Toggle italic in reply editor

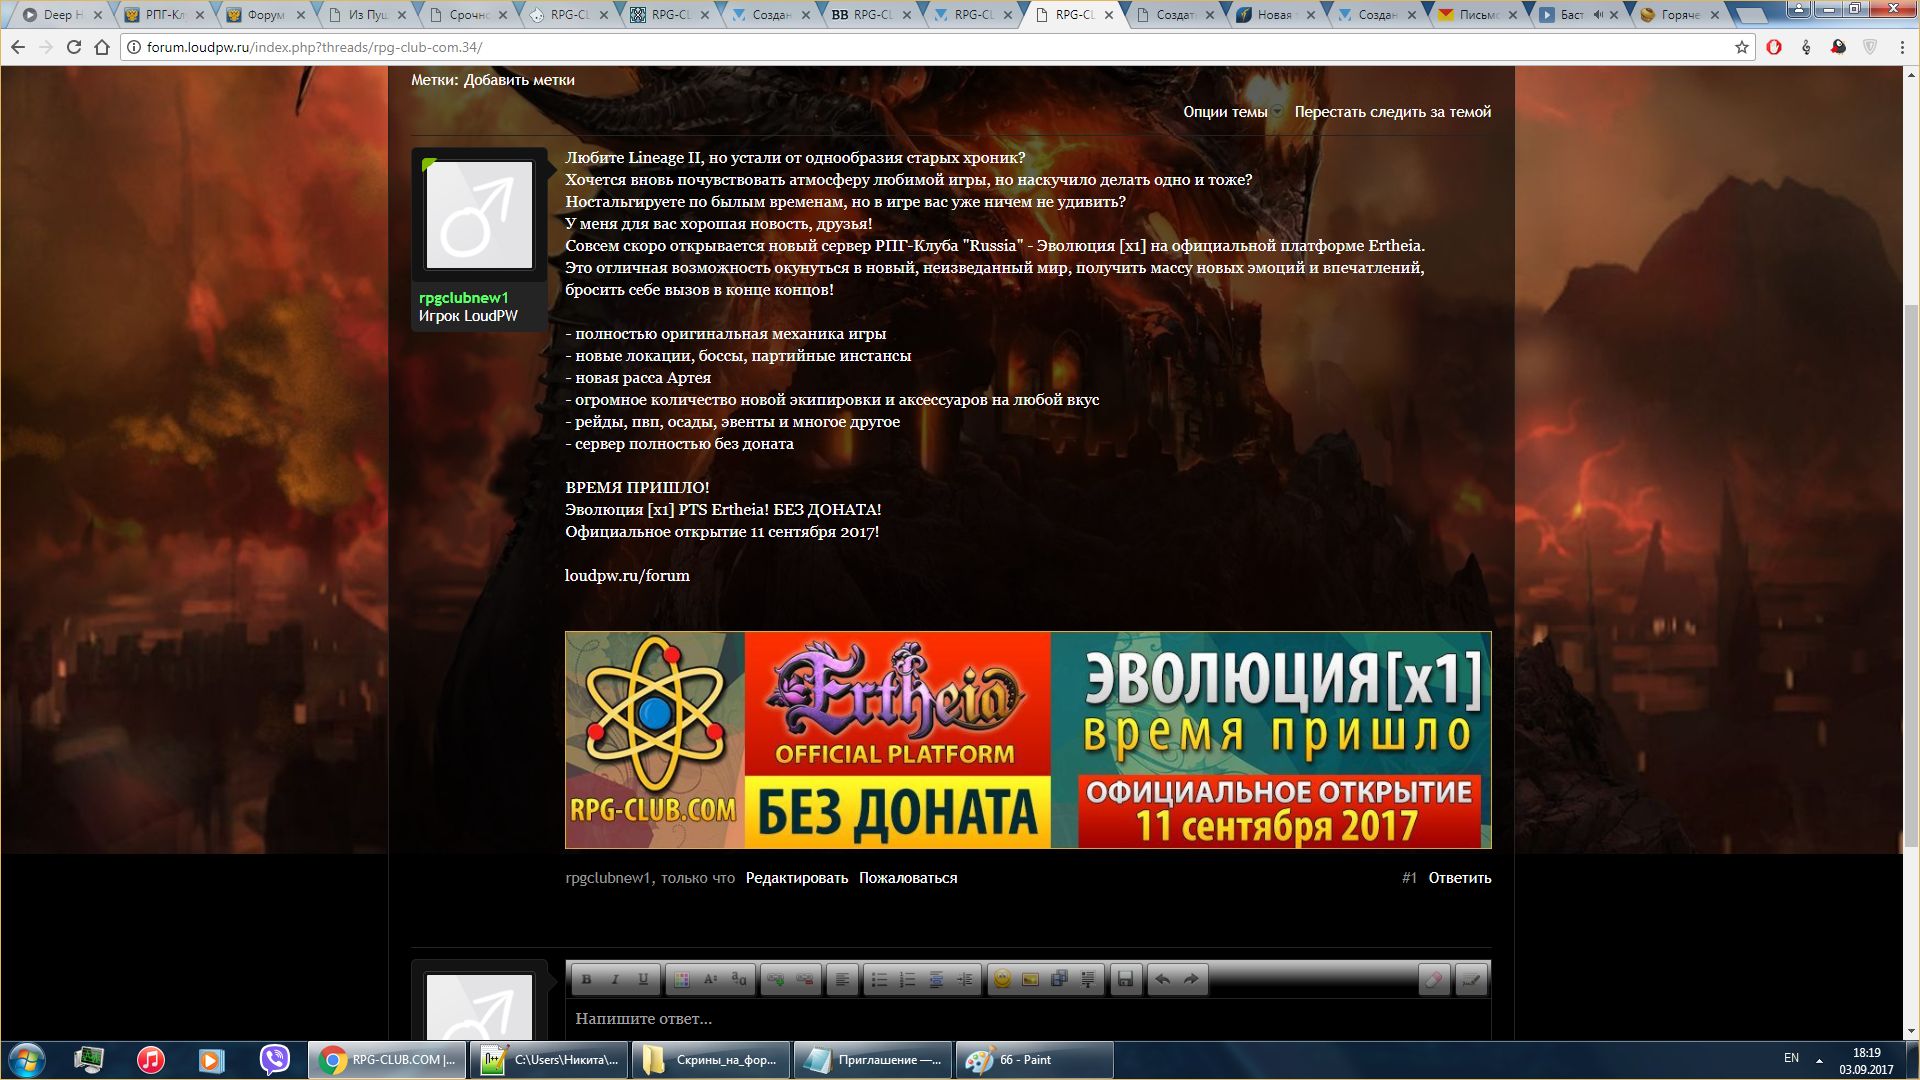615,979
